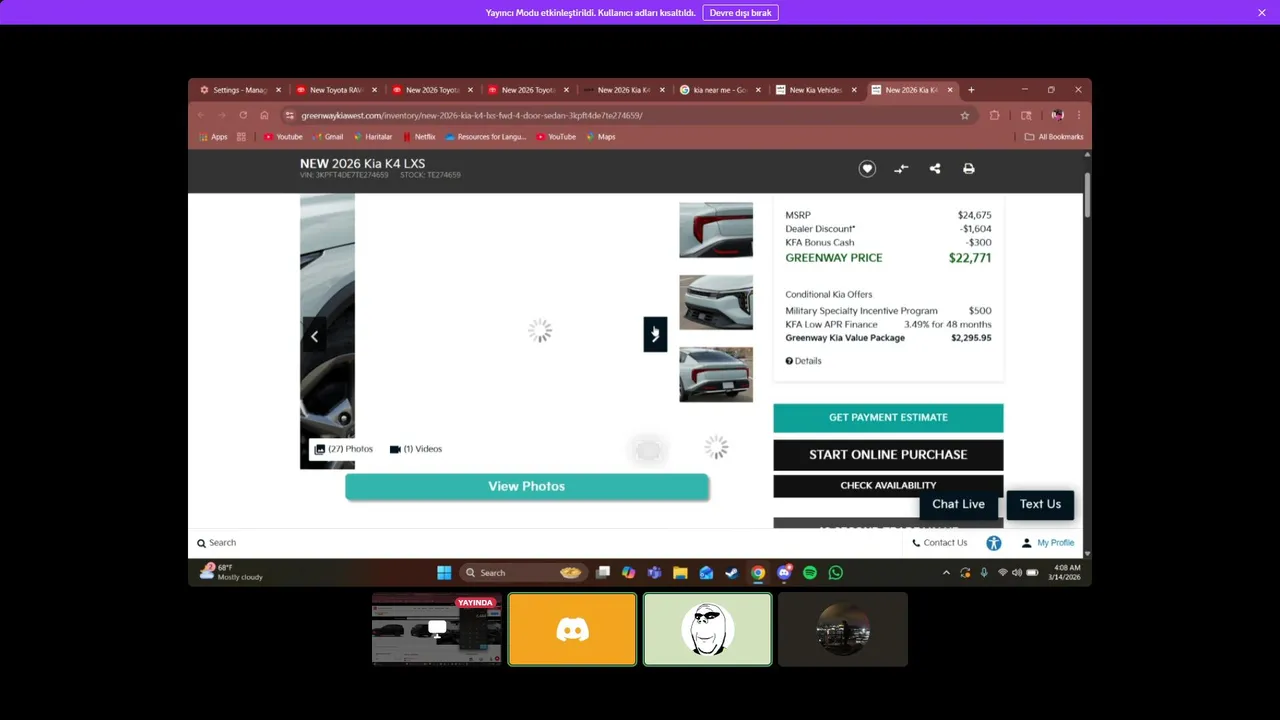
Task: Open the Text Us widget
Action: tap(1040, 504)
